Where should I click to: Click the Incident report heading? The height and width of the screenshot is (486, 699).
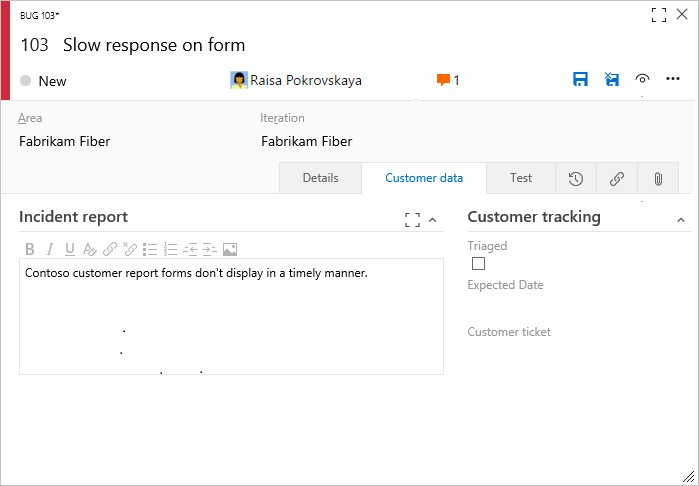pyautogui.click(x=74, y=217)
